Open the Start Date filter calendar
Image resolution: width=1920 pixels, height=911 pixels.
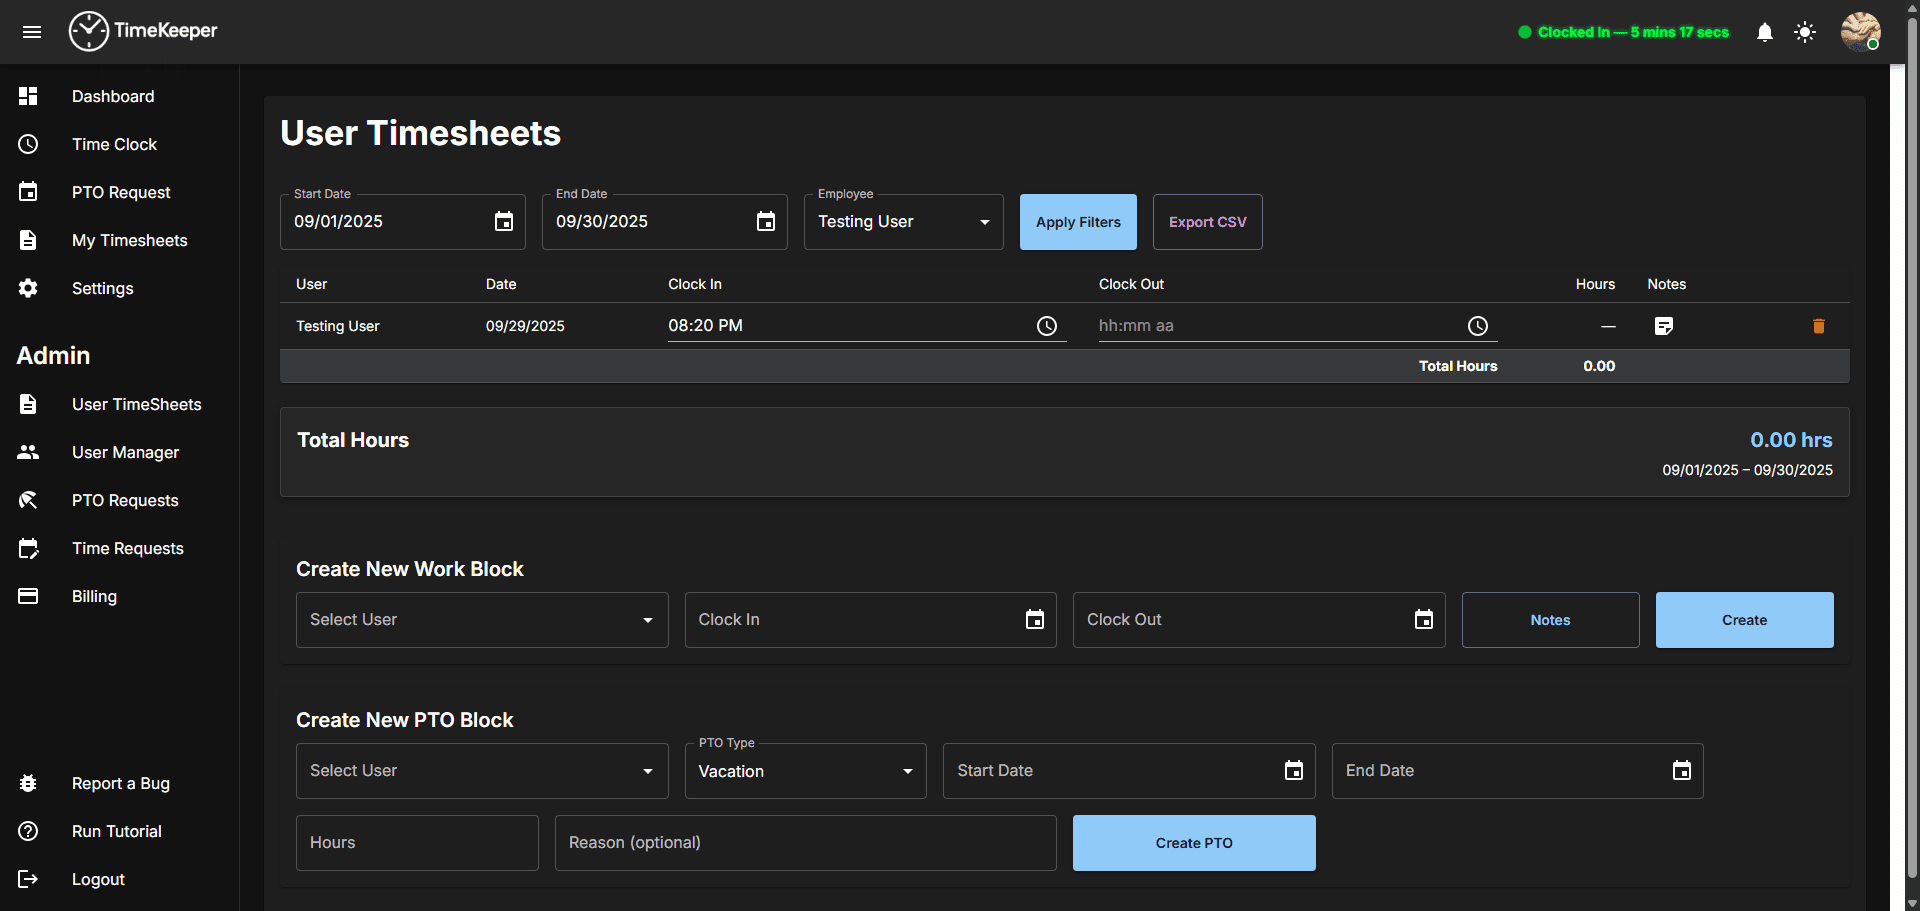504,222
